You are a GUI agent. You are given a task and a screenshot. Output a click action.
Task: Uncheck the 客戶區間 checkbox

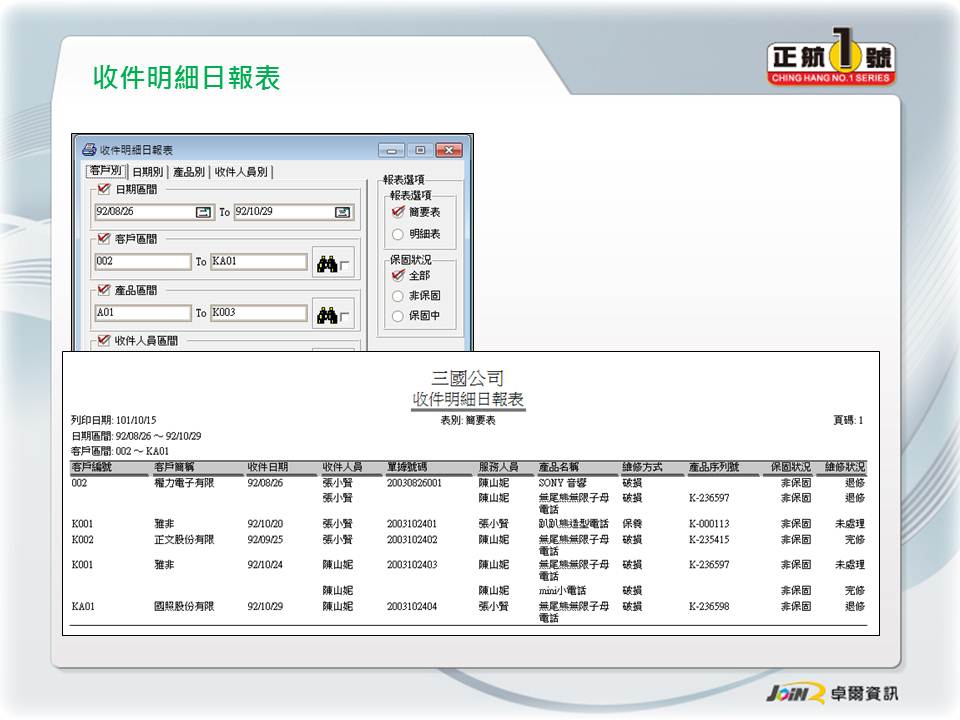tap(103, 239)
